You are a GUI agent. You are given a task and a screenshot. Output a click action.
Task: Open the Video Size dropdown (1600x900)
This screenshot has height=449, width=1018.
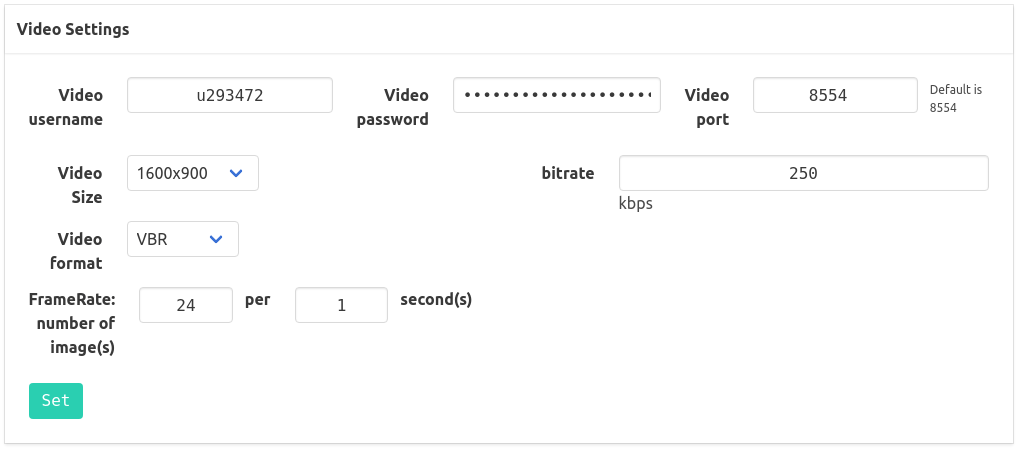[192, 173]
